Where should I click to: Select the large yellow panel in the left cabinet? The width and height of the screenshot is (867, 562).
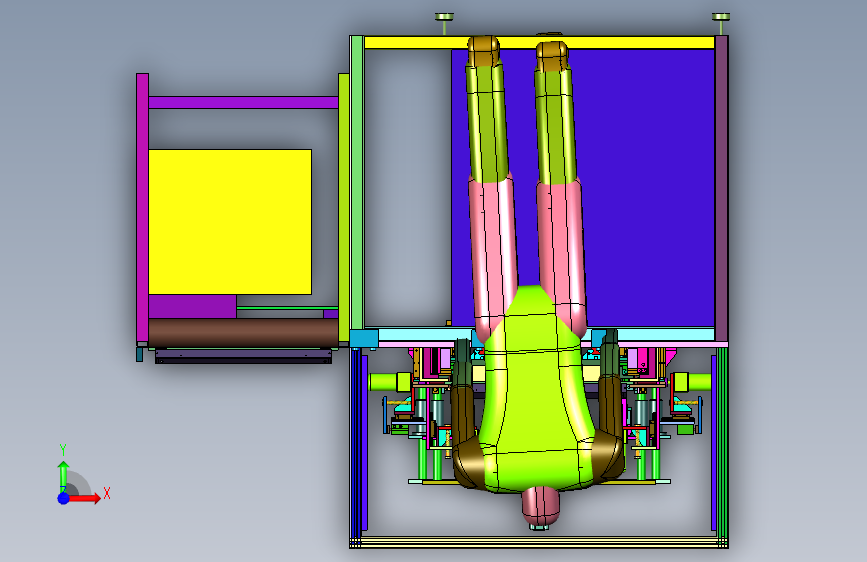(230, 222)
